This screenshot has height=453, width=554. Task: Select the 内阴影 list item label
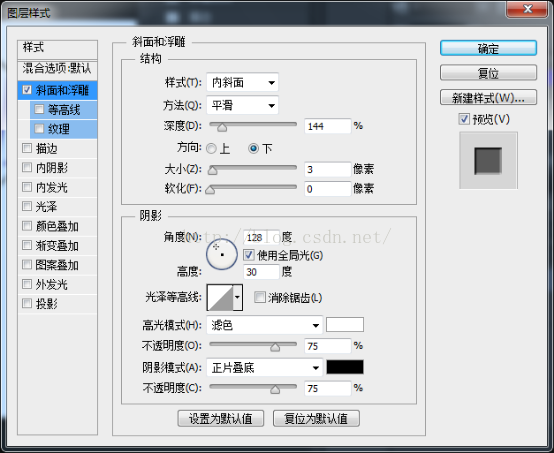[52, 168]
